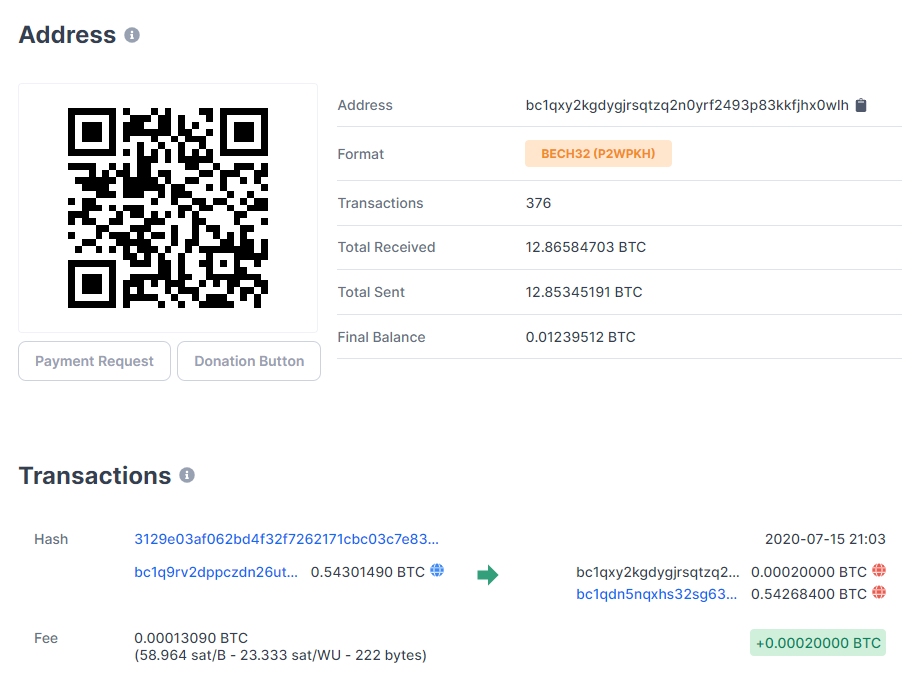Click the Address page heading
922x684 pixels.
tap(67, 35)
